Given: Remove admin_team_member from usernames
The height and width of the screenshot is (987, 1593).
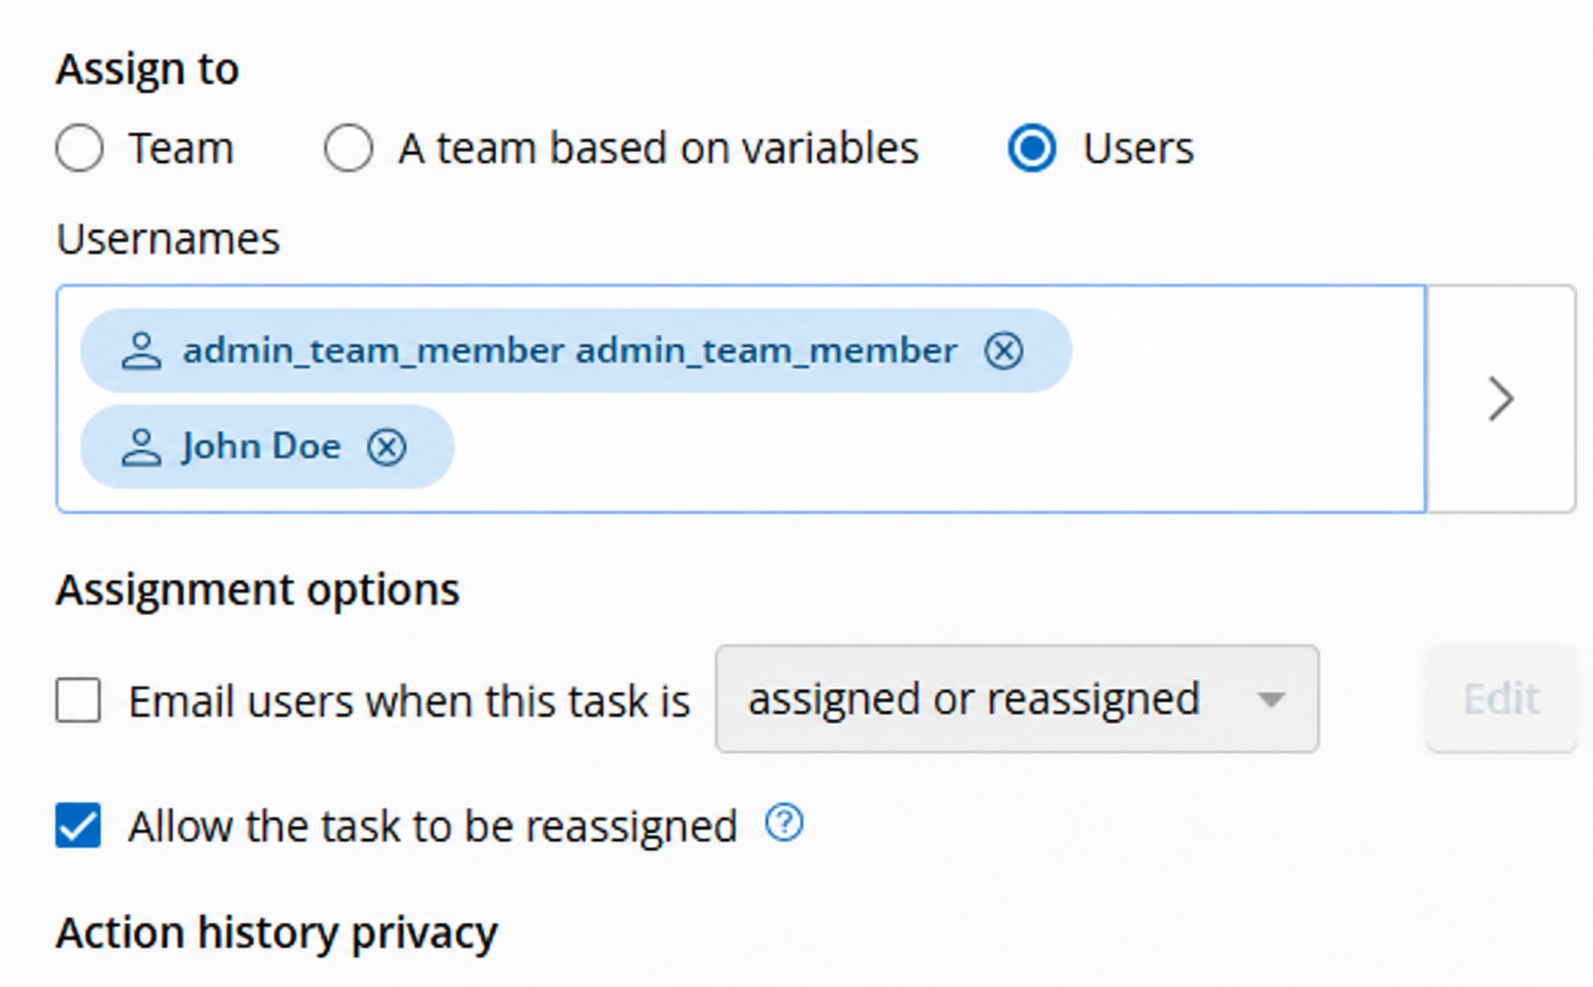Looking at the screenshot, I should pos(1003,351).
